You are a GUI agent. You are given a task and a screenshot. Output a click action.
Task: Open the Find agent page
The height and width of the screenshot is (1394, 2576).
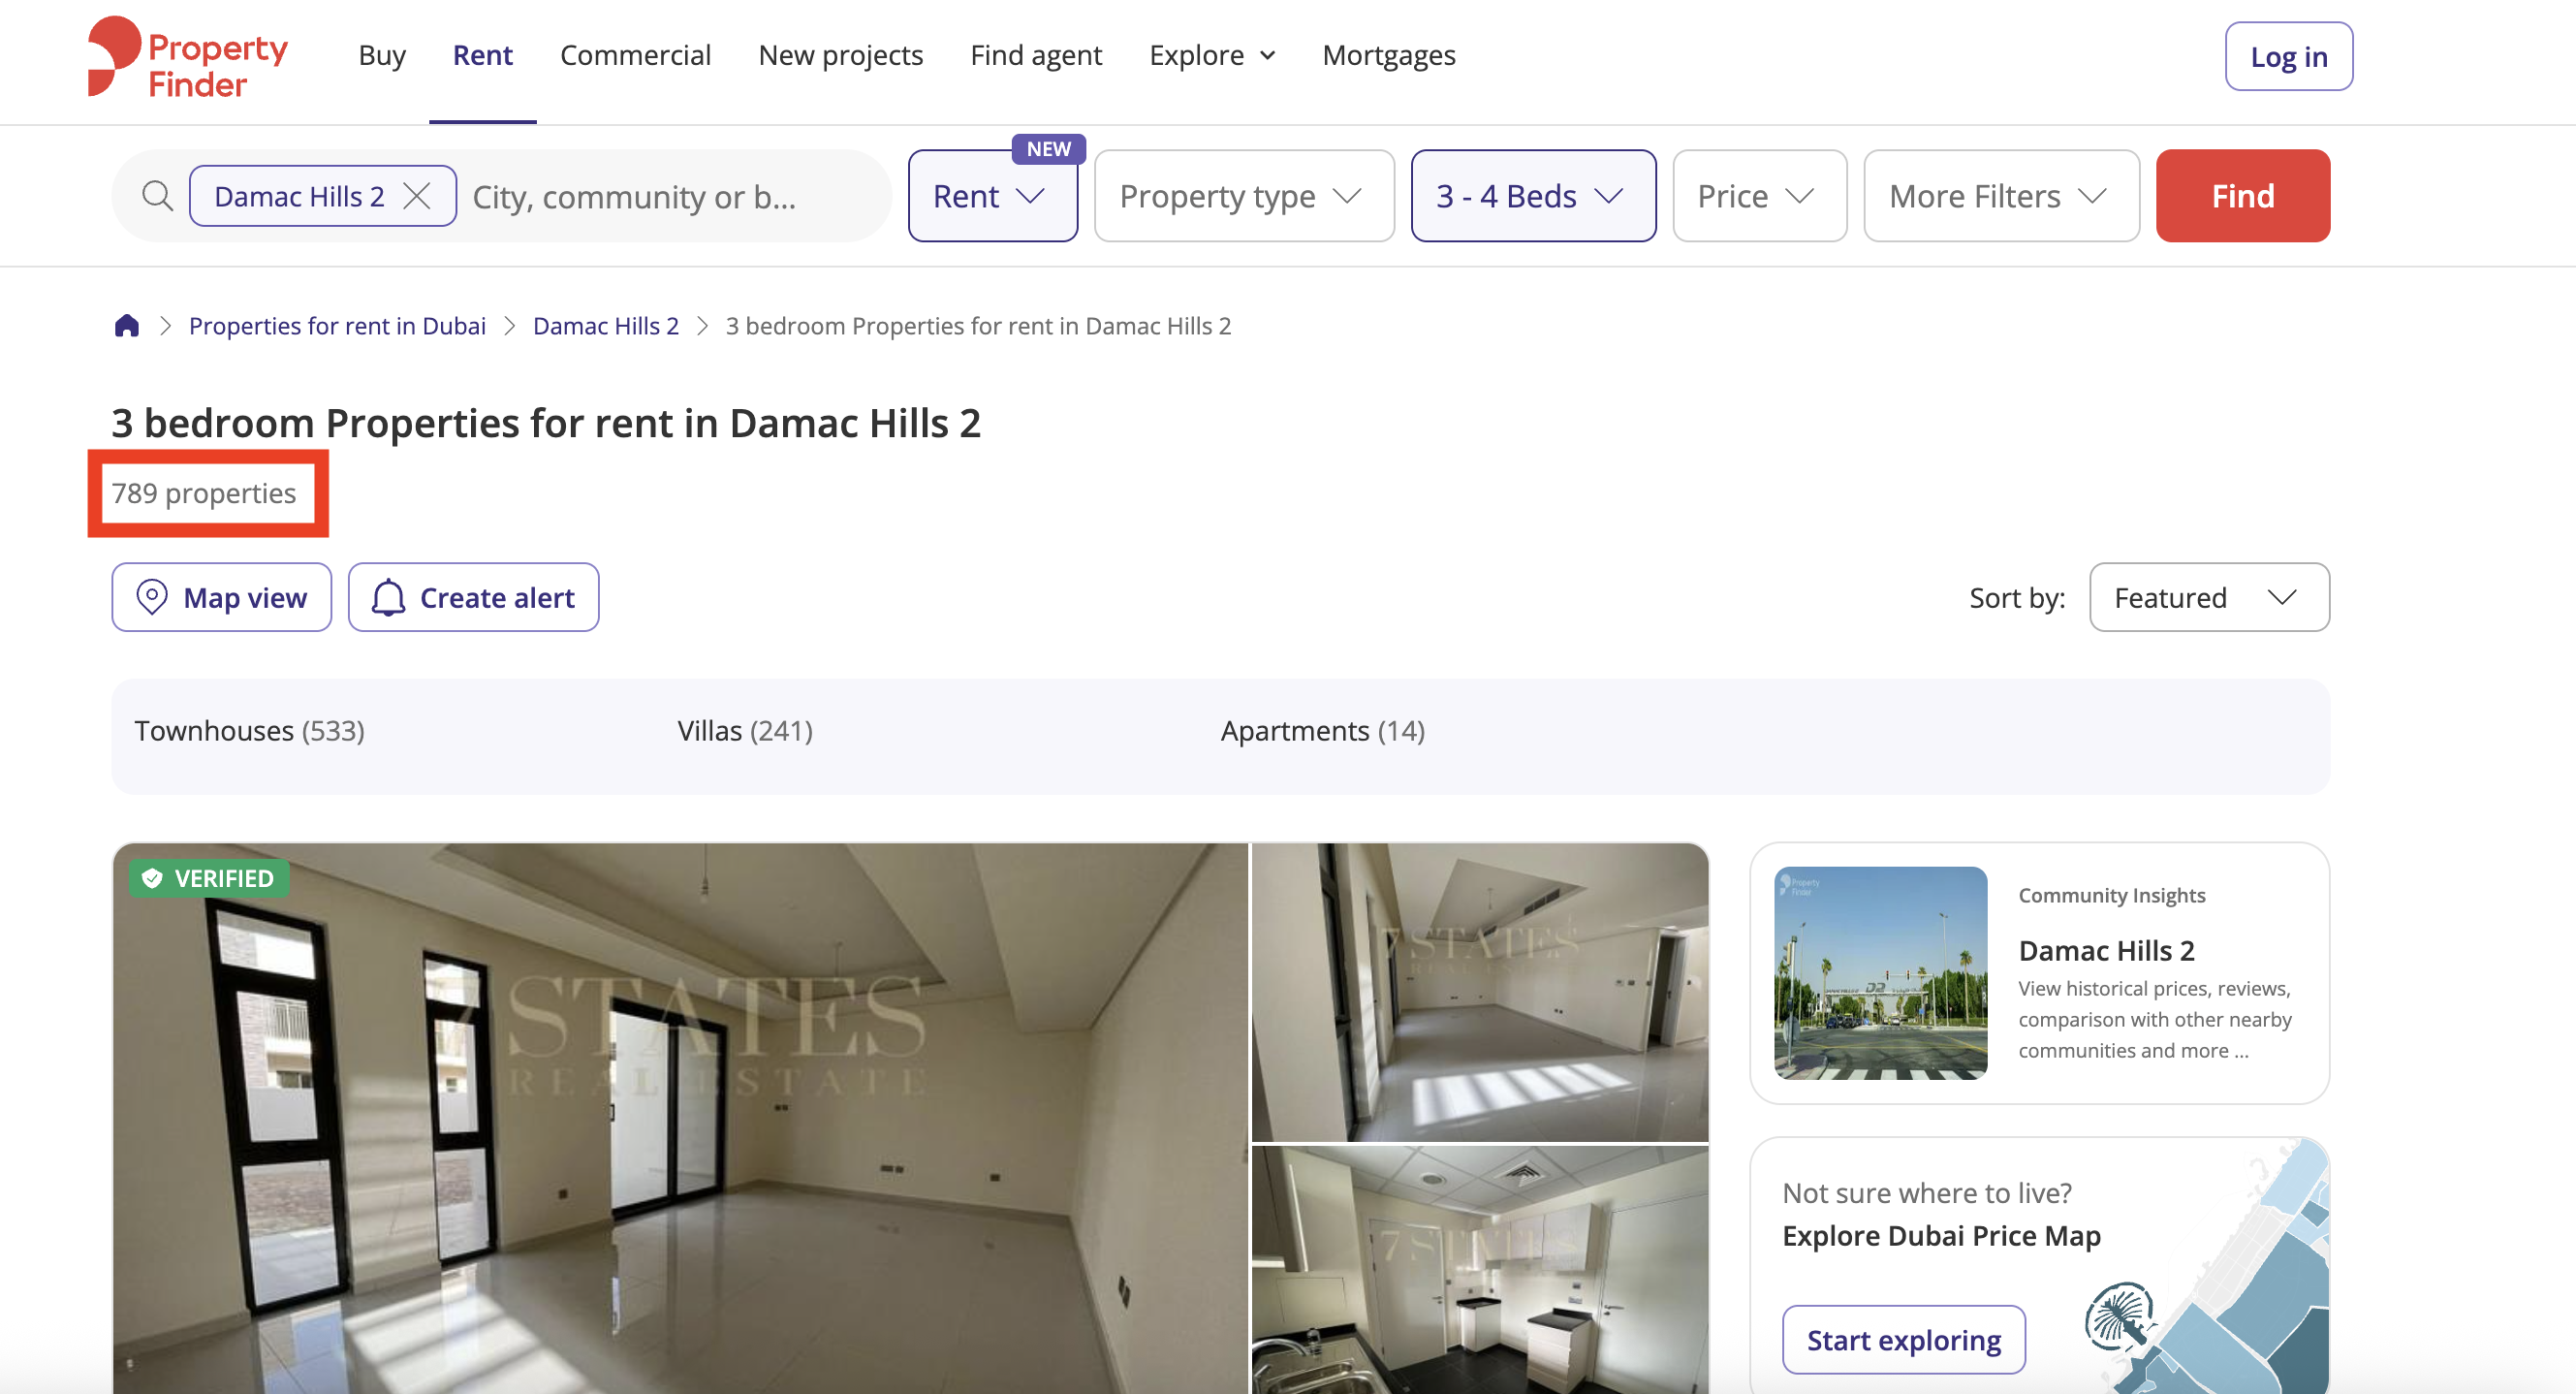pyautogui.click(x=1035, y=55)
